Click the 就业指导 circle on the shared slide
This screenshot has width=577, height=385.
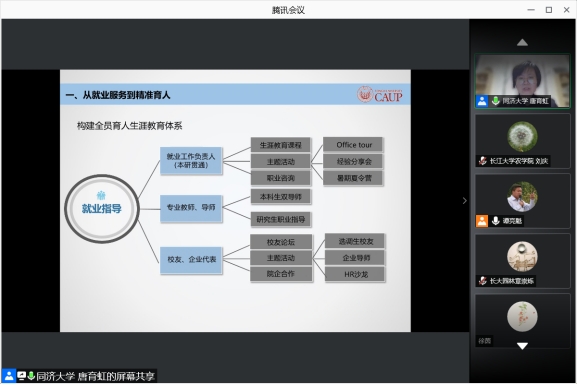102,209
